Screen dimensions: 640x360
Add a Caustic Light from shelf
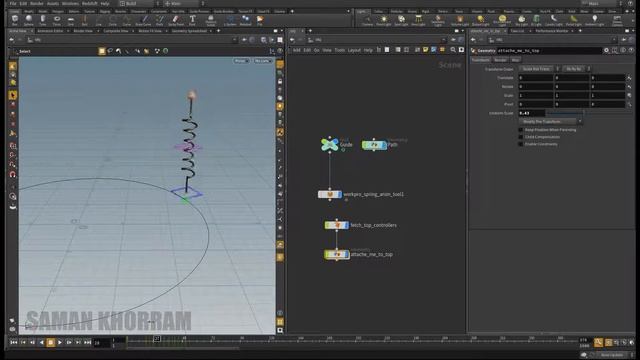[553, 20]
